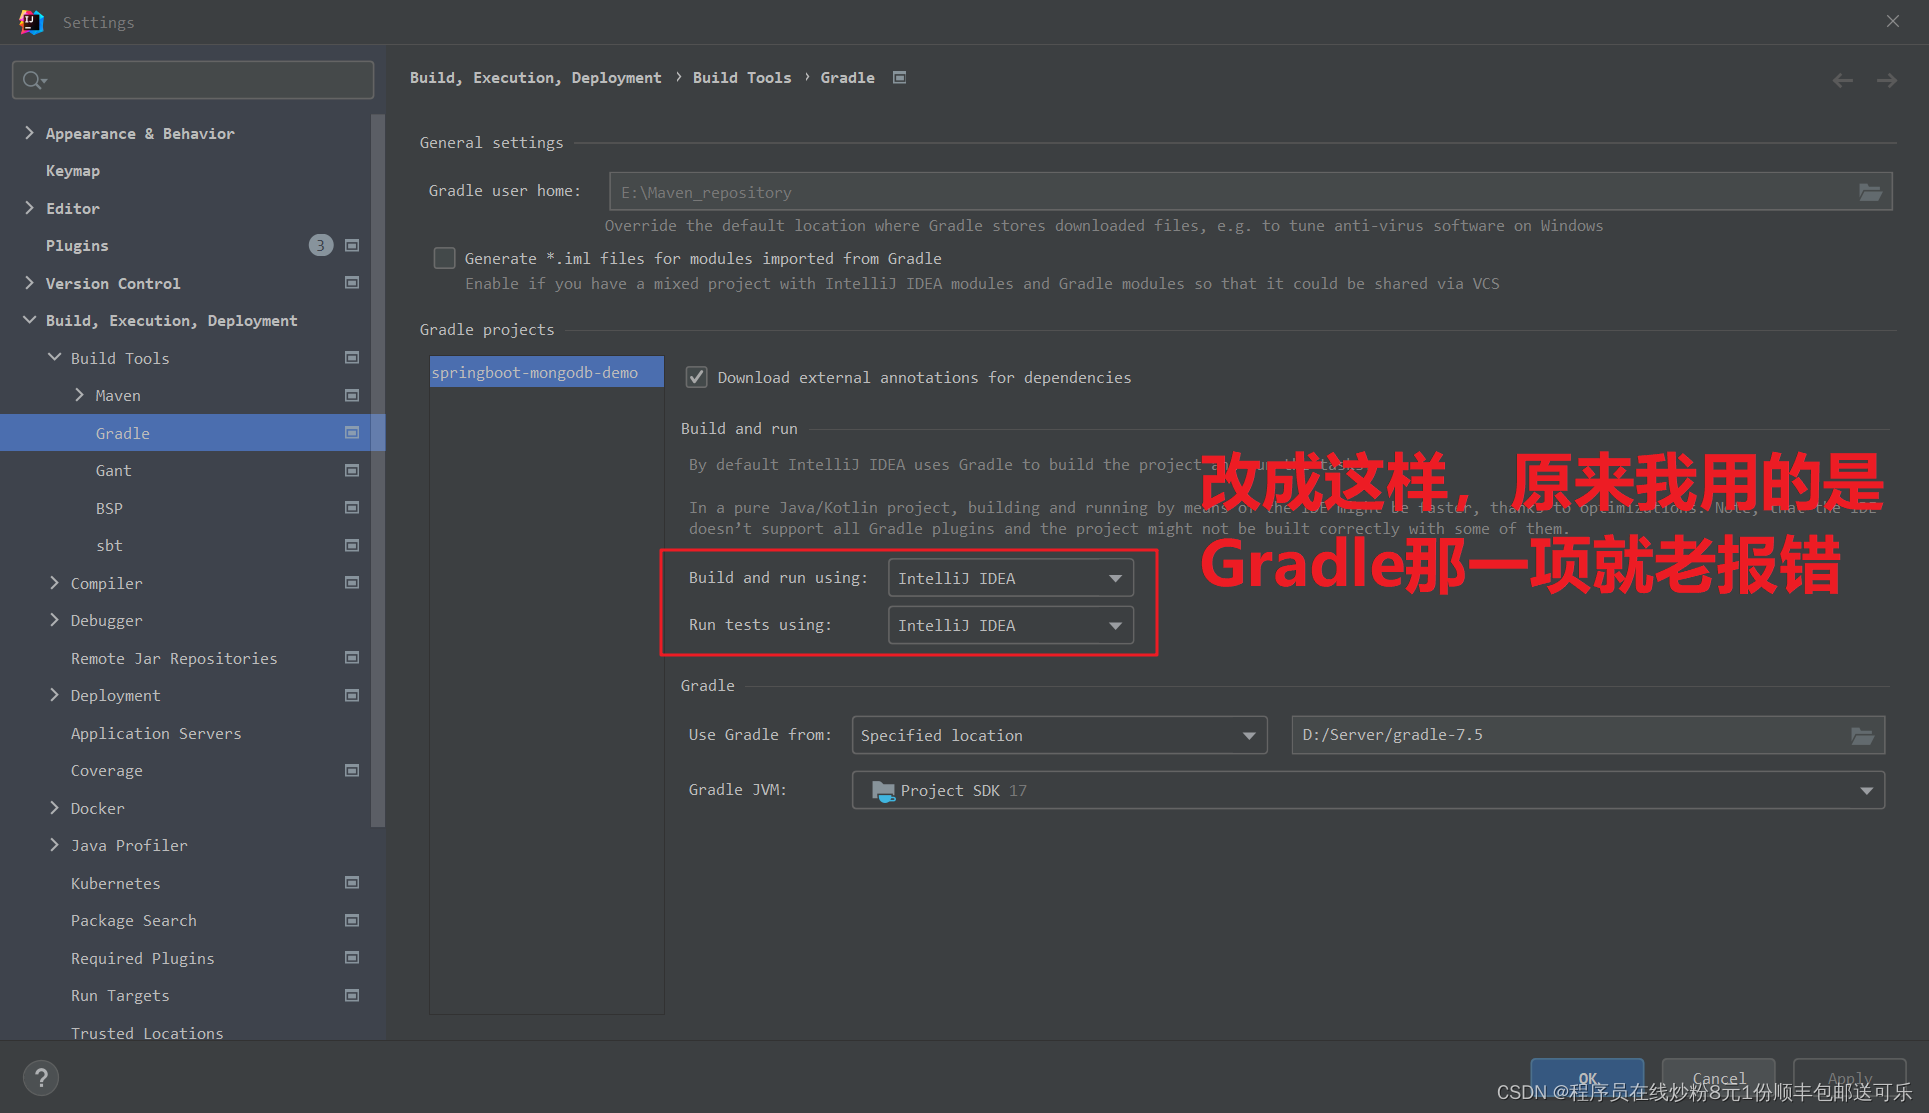Click the project-level icon beside Deployment
This screenshot has width=1929, height=1113.
352,695
